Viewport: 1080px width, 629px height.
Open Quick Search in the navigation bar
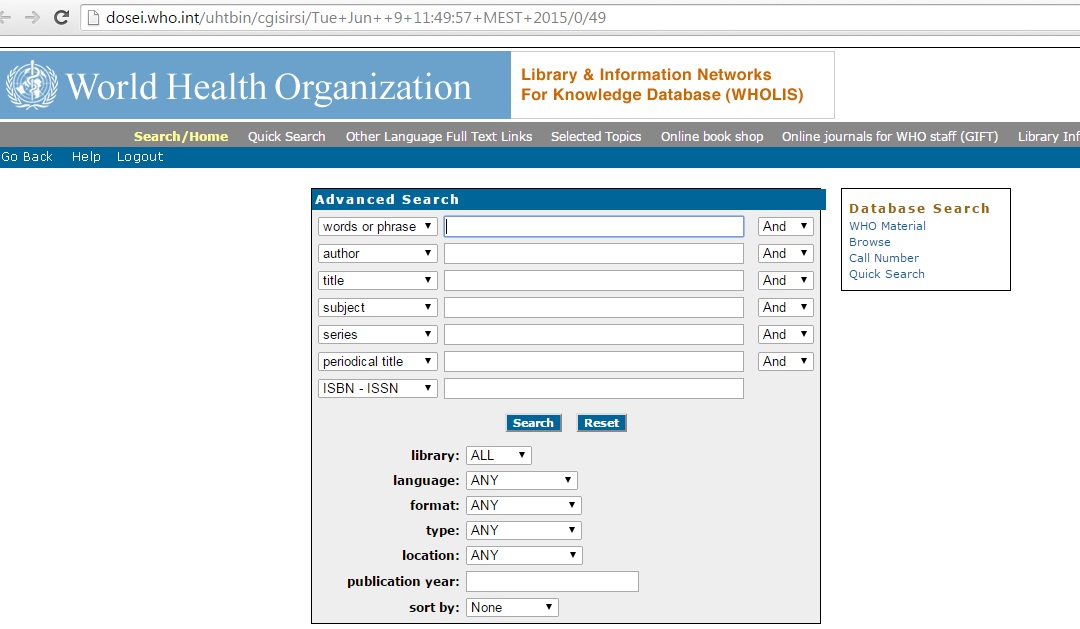pos(287,136)
